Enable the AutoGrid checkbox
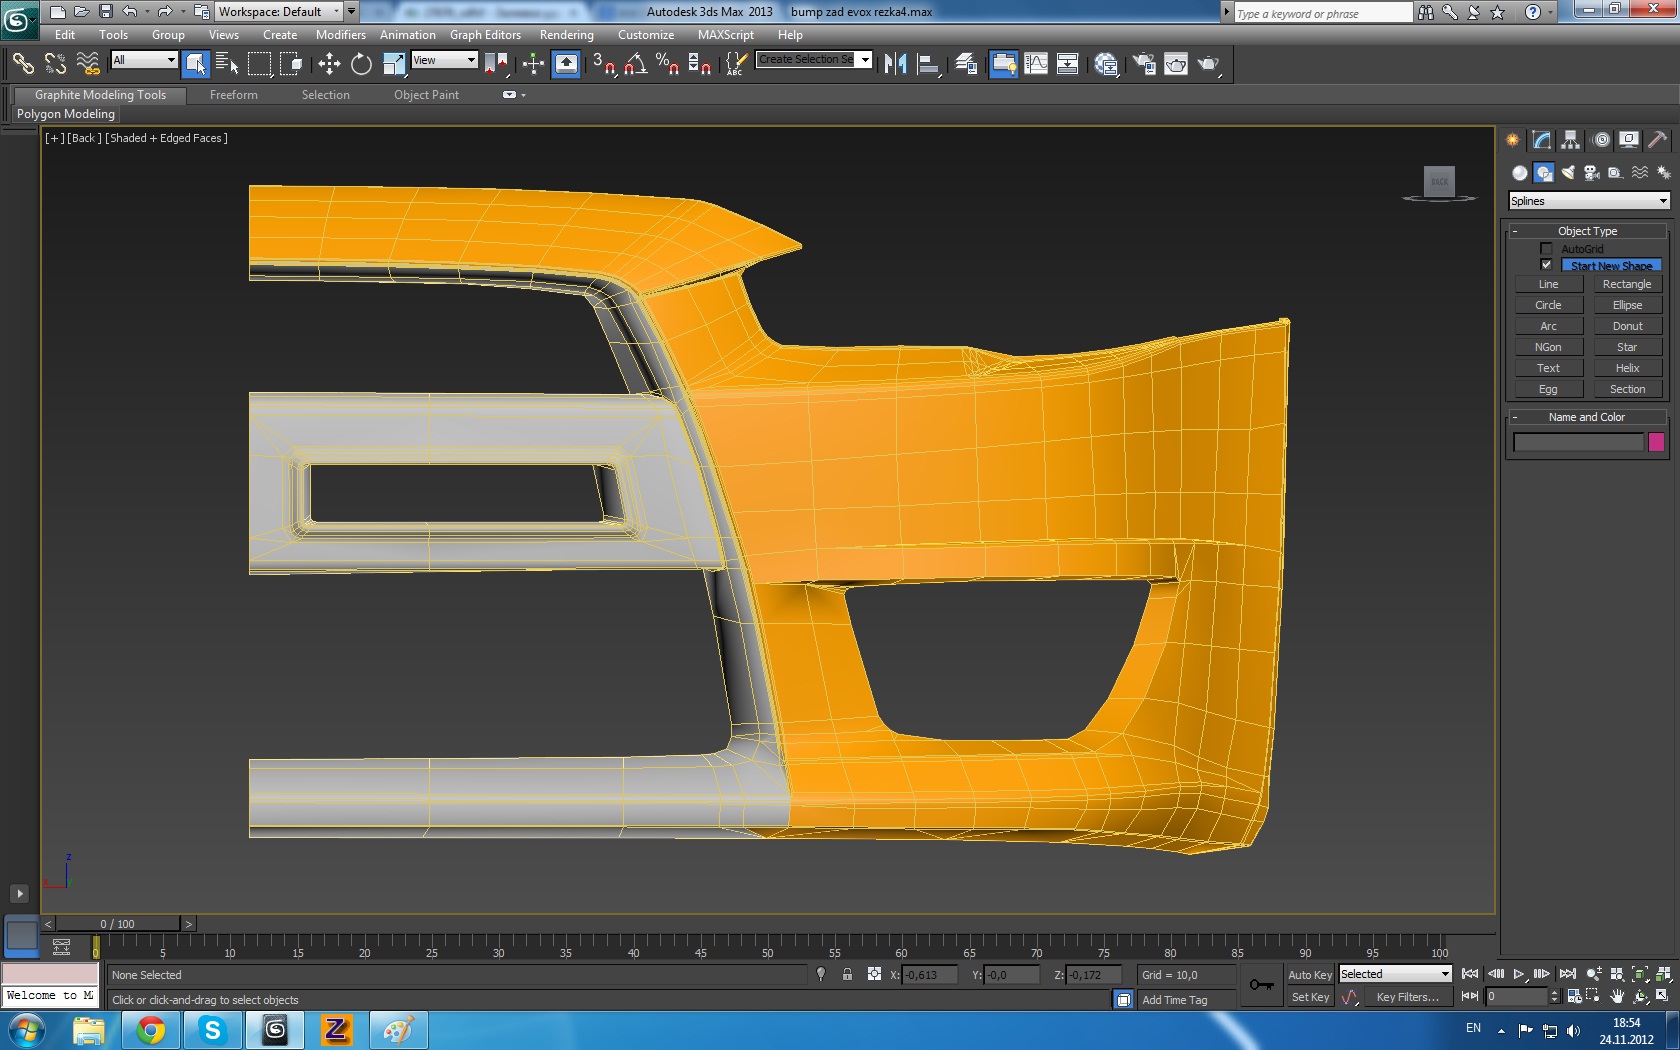 pos(1546,249)
